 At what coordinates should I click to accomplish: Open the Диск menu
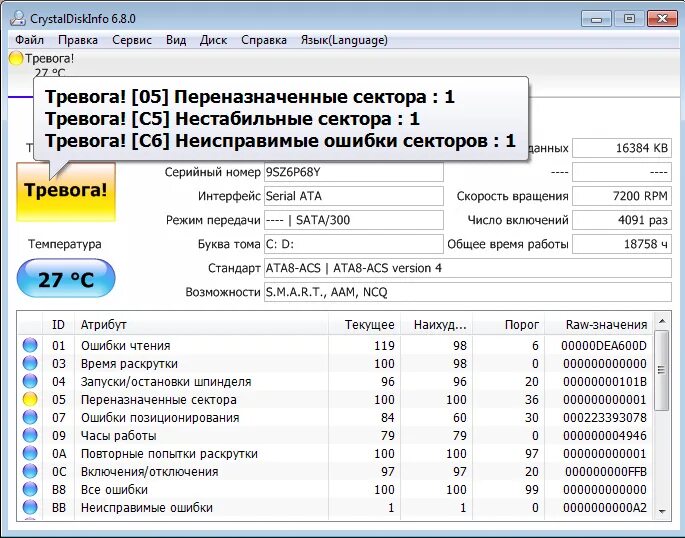click(213, 40)
